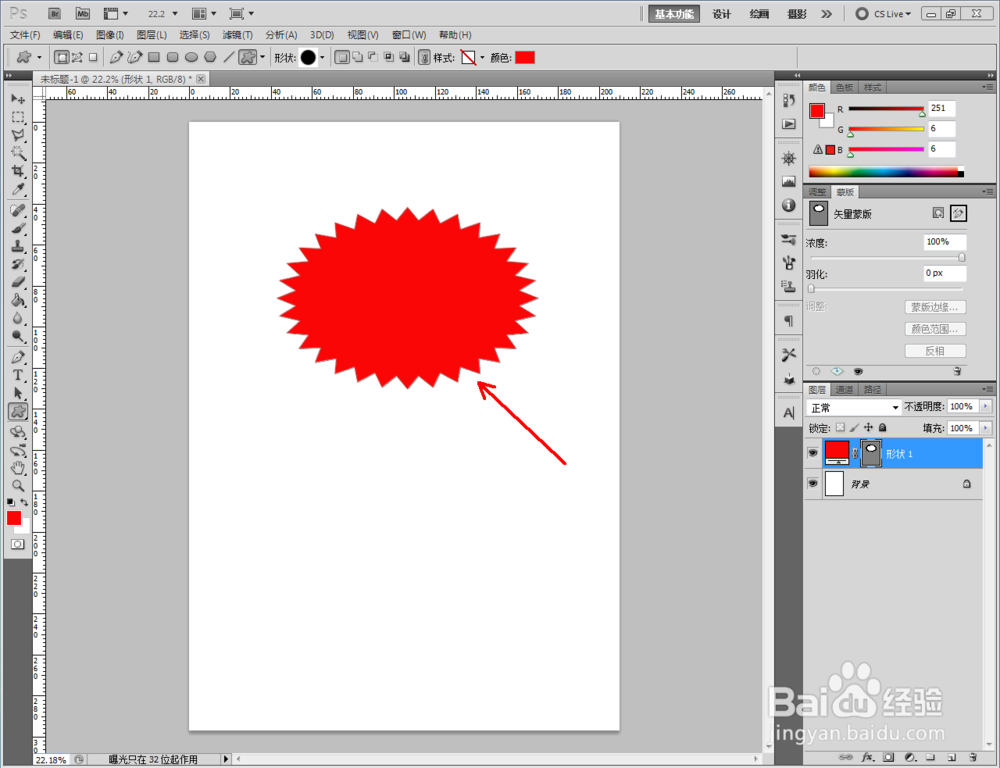
Task: Click the R value input field
Action: 942,108
